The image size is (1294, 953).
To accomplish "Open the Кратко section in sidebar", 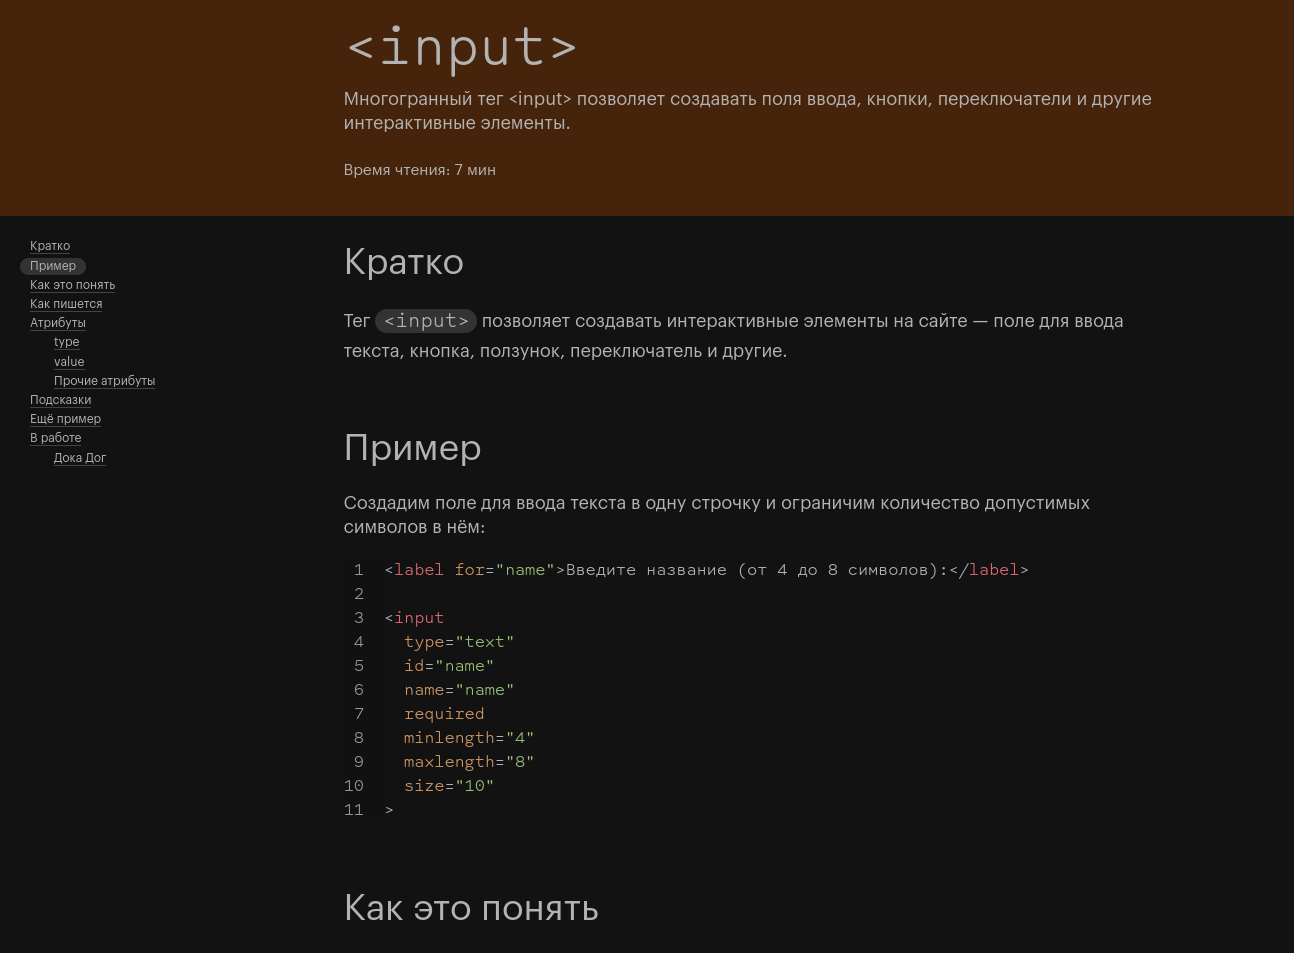I will (50, 246).
